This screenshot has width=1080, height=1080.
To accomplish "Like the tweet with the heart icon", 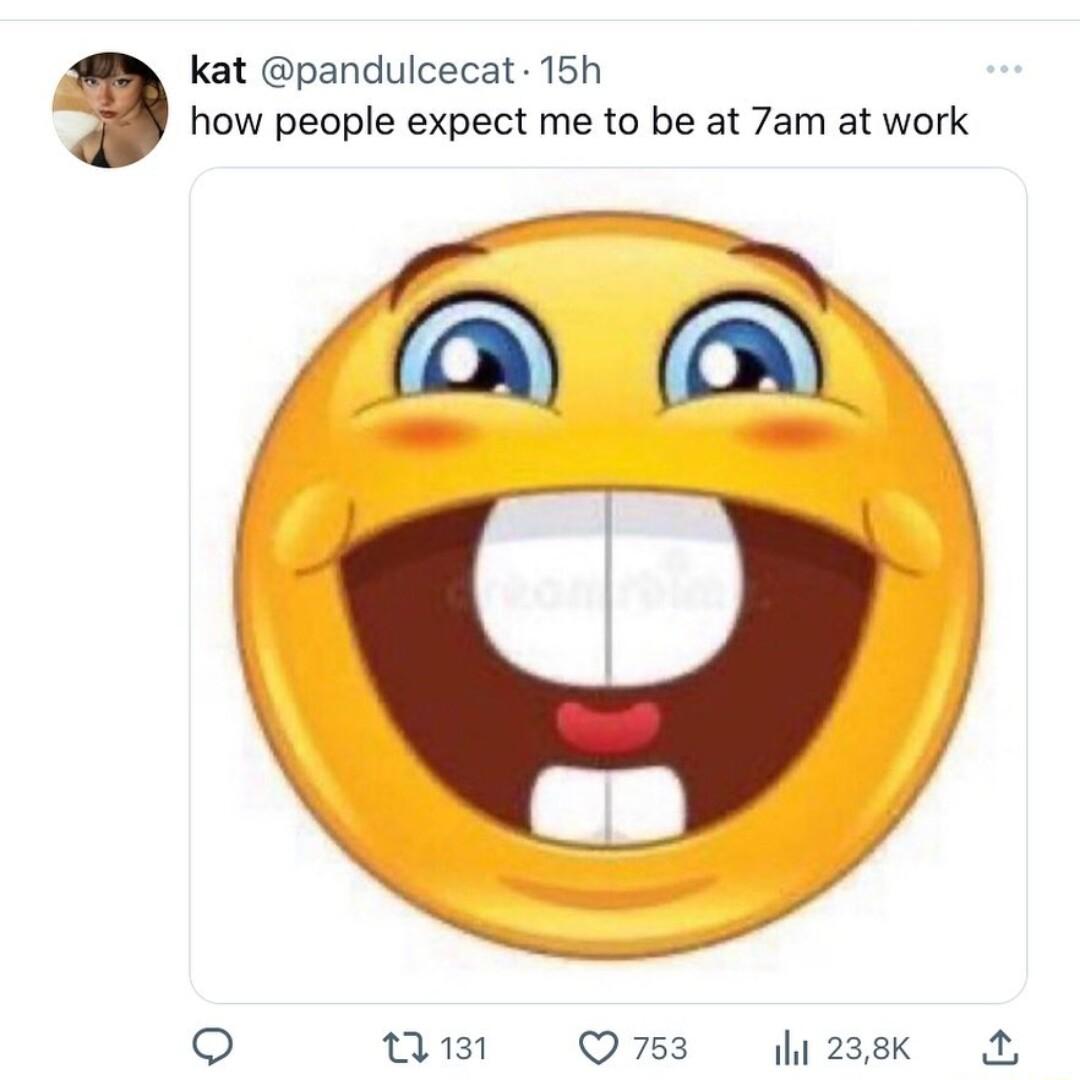I will tap(601, 1049).
